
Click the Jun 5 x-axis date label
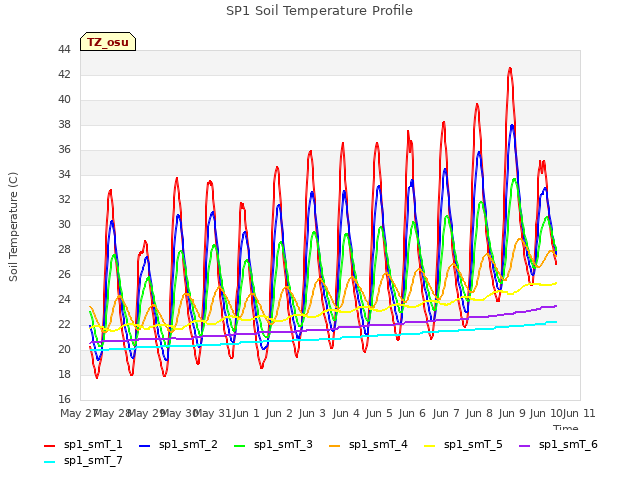[x=380, y=413]
